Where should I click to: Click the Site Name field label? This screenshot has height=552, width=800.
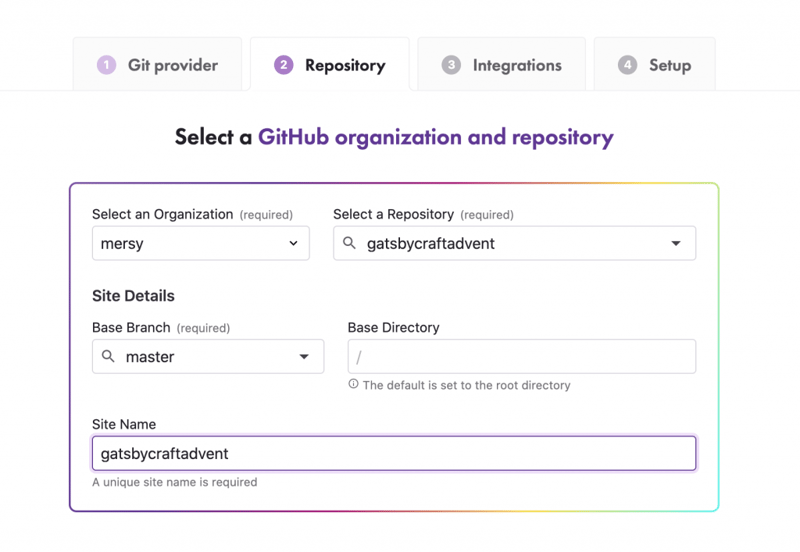point(124,424)
